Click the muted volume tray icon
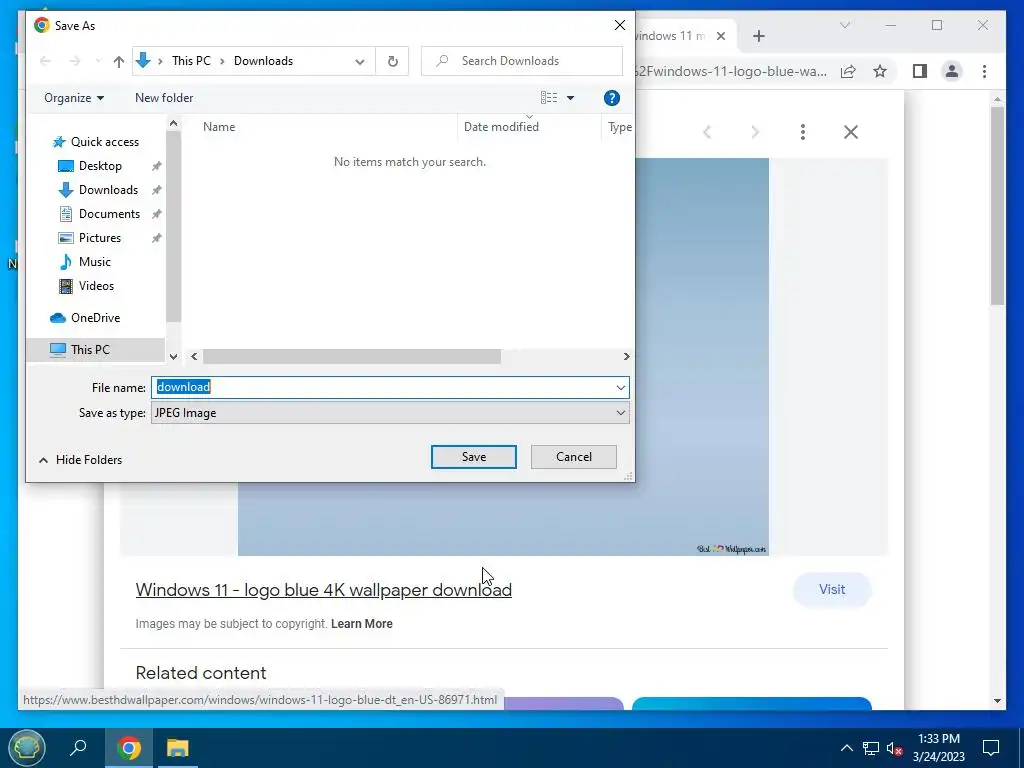 894,748
